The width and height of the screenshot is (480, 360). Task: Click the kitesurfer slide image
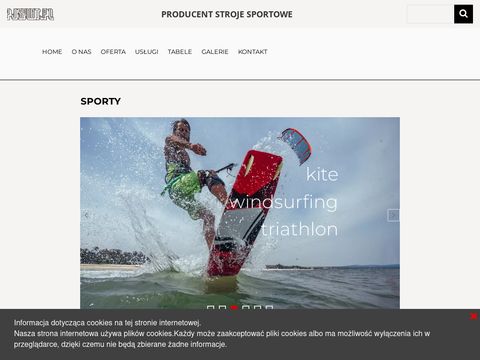point(240,213)
